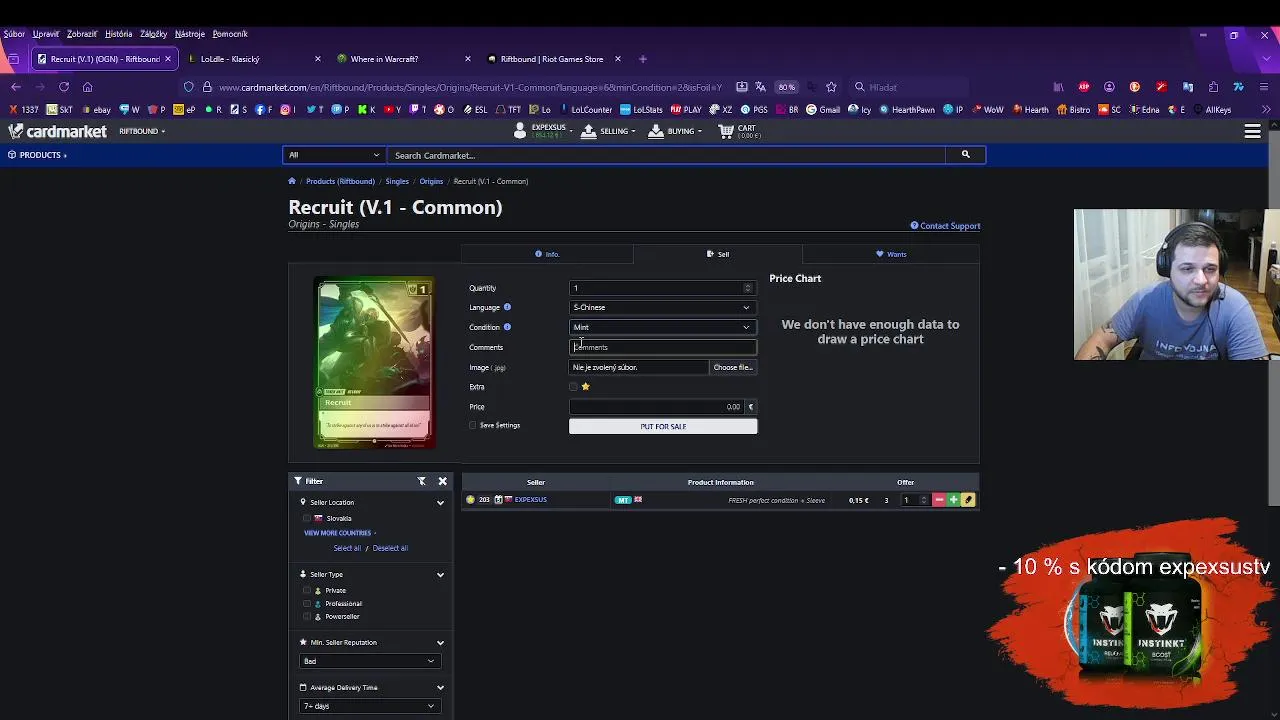Screen dimensions: 1280x720
Task: Click the Select all link
Action: (x=347, y=548)
